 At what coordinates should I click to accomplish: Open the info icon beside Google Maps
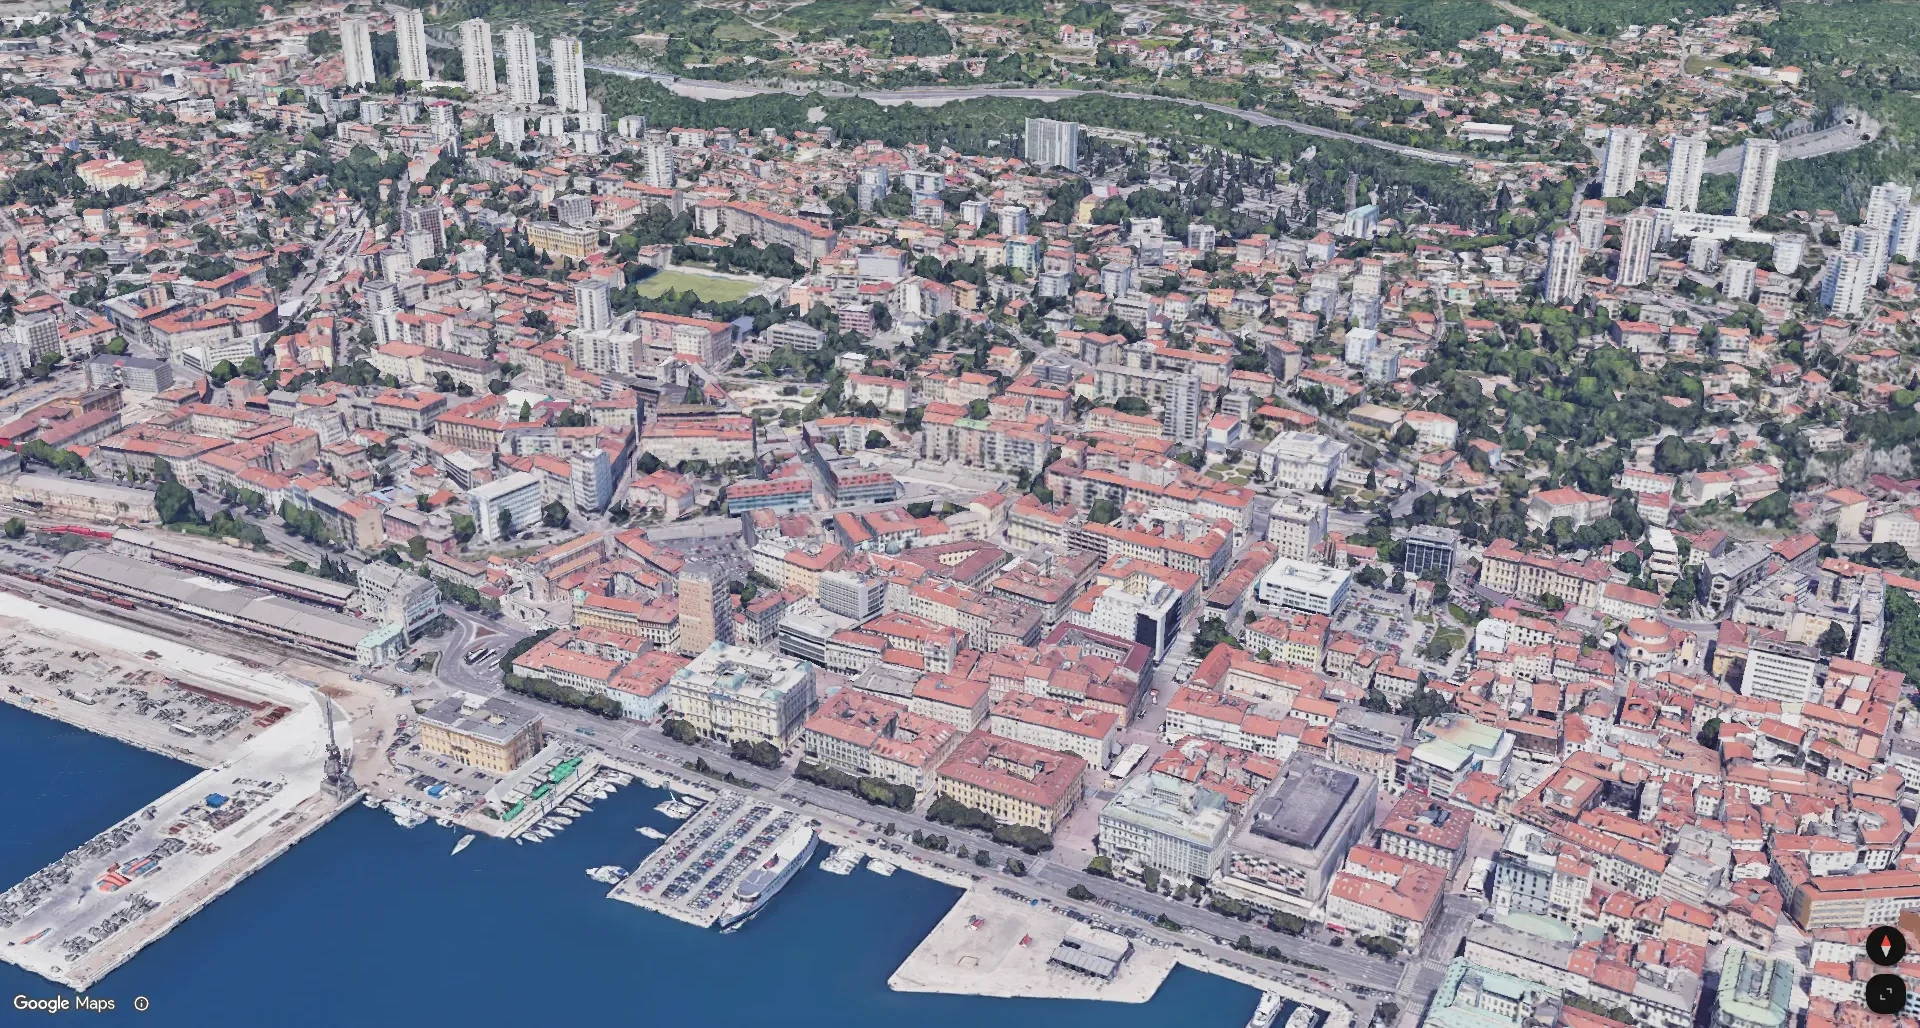(x=141, y=1003)
